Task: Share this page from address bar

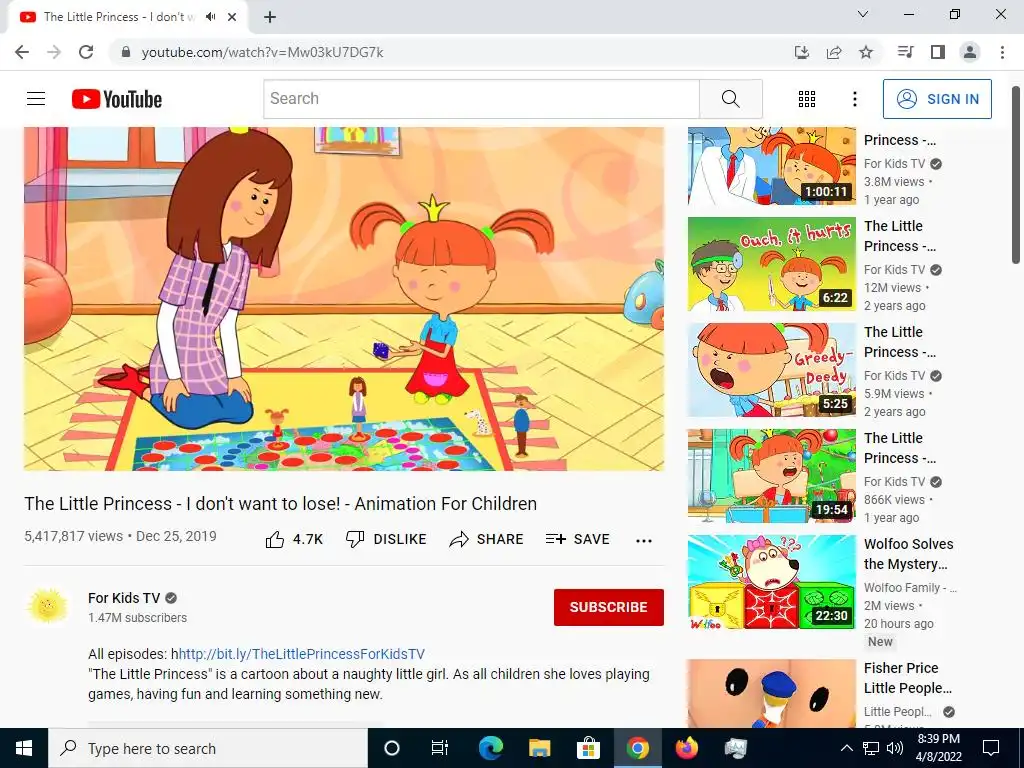Action: (x=834, y=52)
